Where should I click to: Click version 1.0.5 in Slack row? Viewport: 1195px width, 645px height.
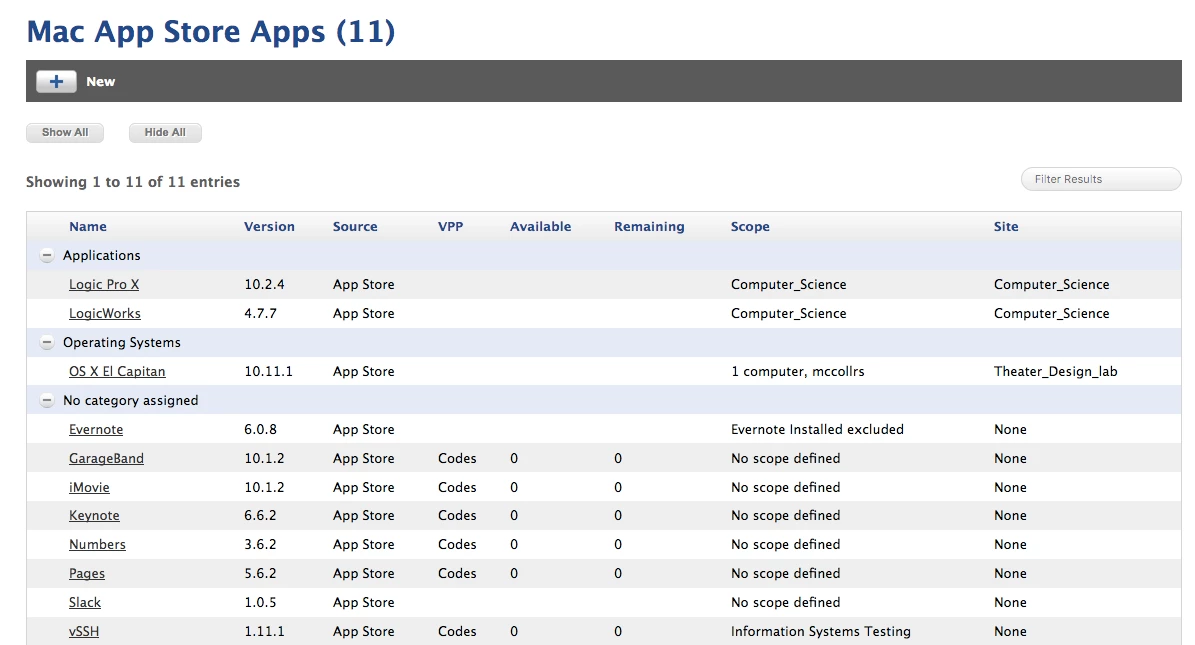coord(261,602)
